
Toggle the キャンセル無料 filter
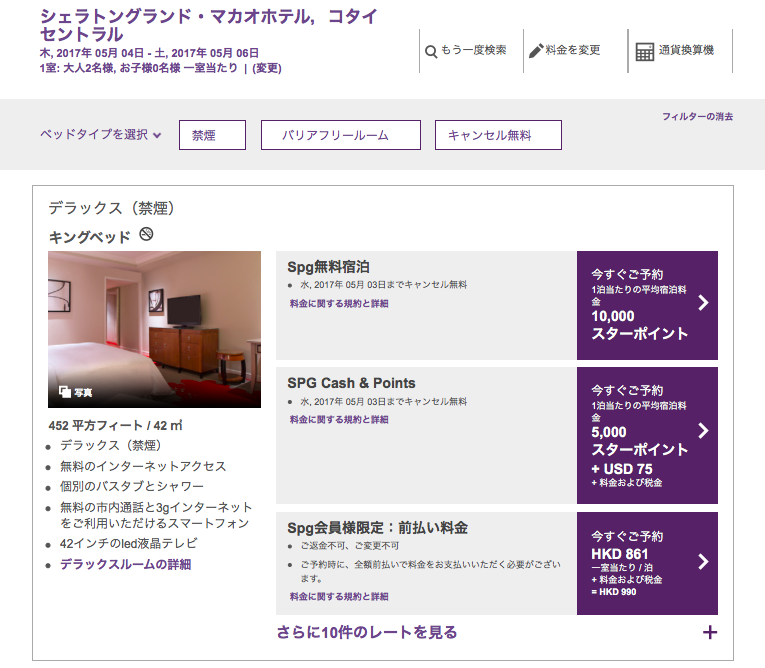tap(498, 135)
